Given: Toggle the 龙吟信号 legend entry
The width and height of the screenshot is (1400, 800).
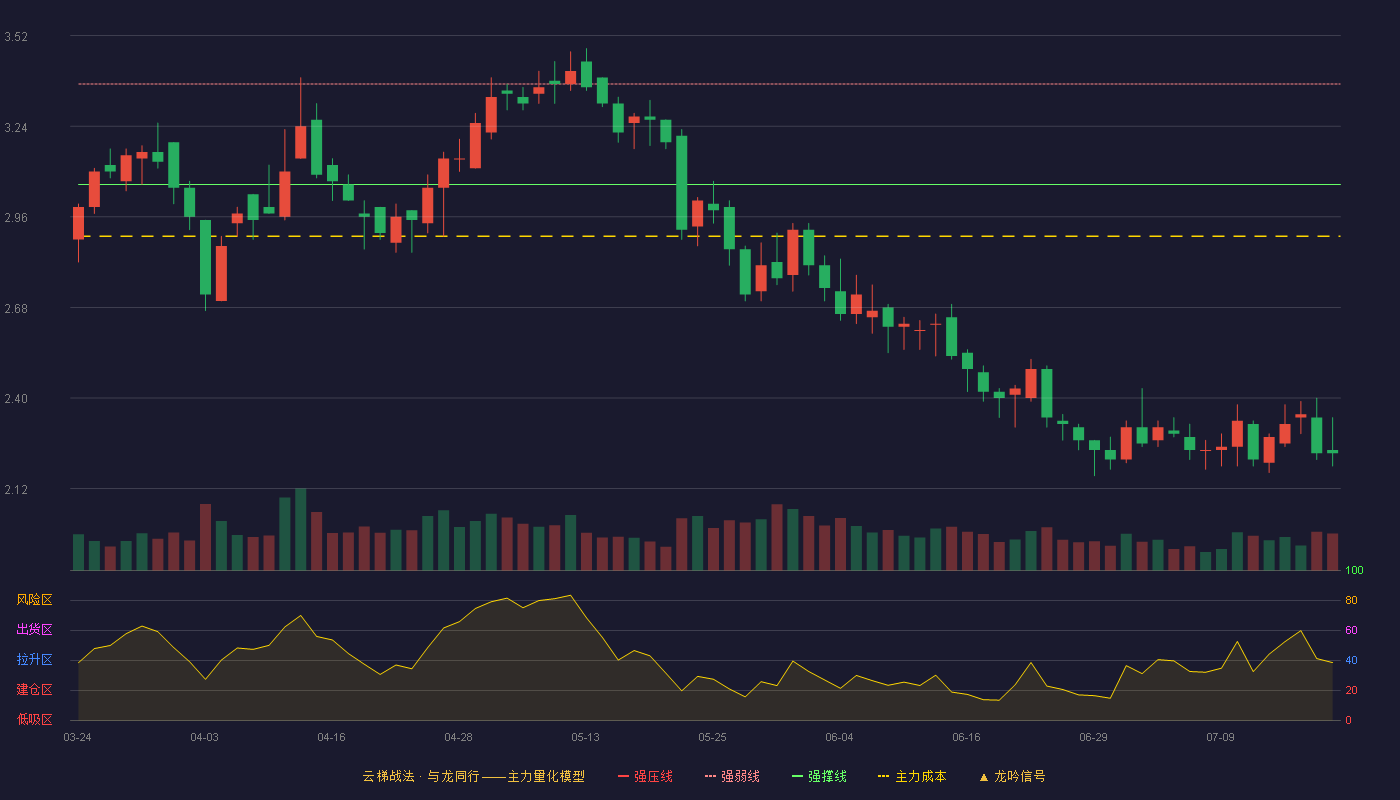Looking at the screenshot, I should (1011, 776).
